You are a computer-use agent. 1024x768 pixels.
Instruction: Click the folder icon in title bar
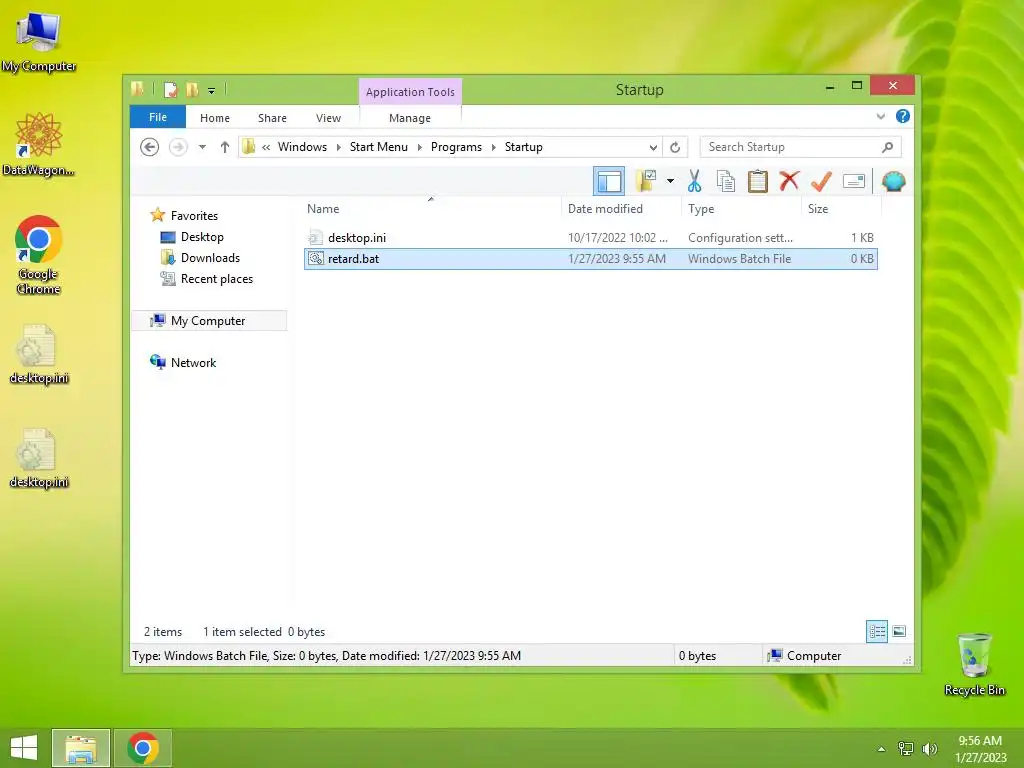[x=137, y=89]
